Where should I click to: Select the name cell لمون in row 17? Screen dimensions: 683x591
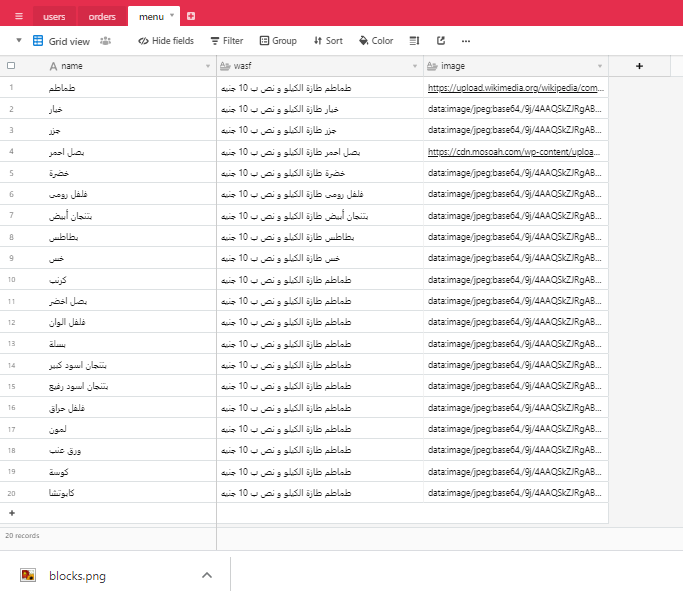(x=129, y=429)
